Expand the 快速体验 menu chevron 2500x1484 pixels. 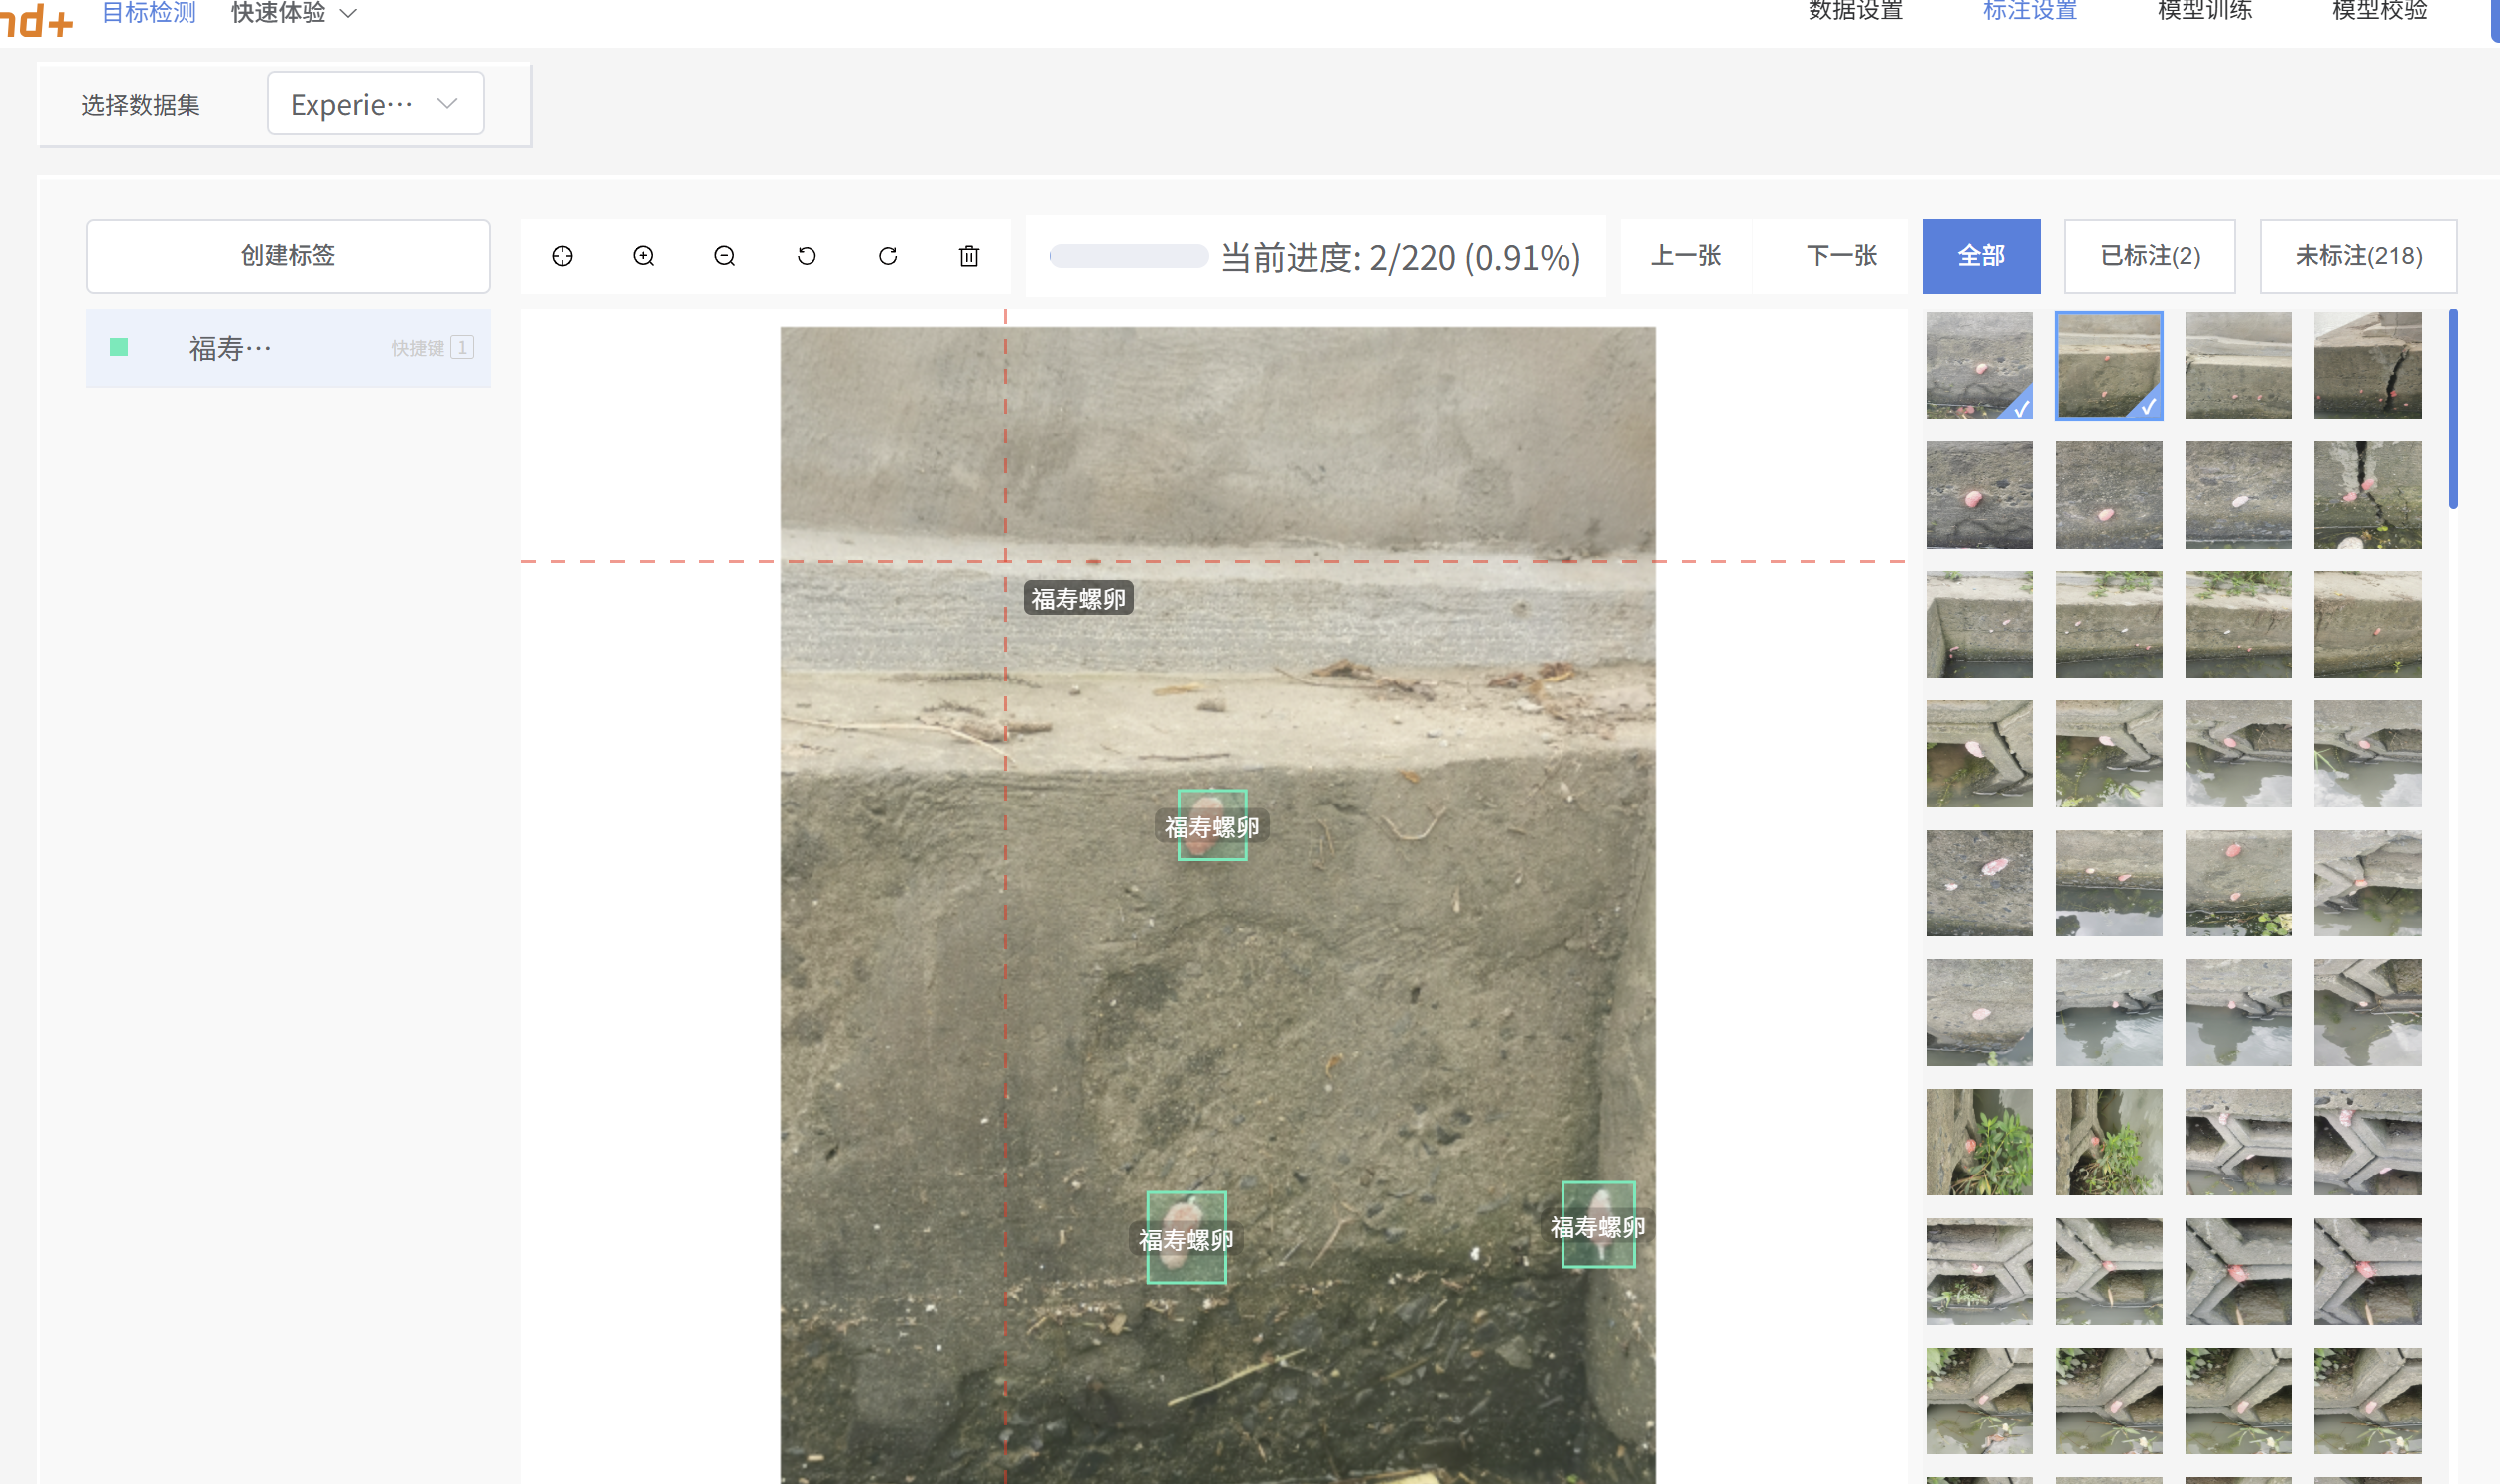349,13
